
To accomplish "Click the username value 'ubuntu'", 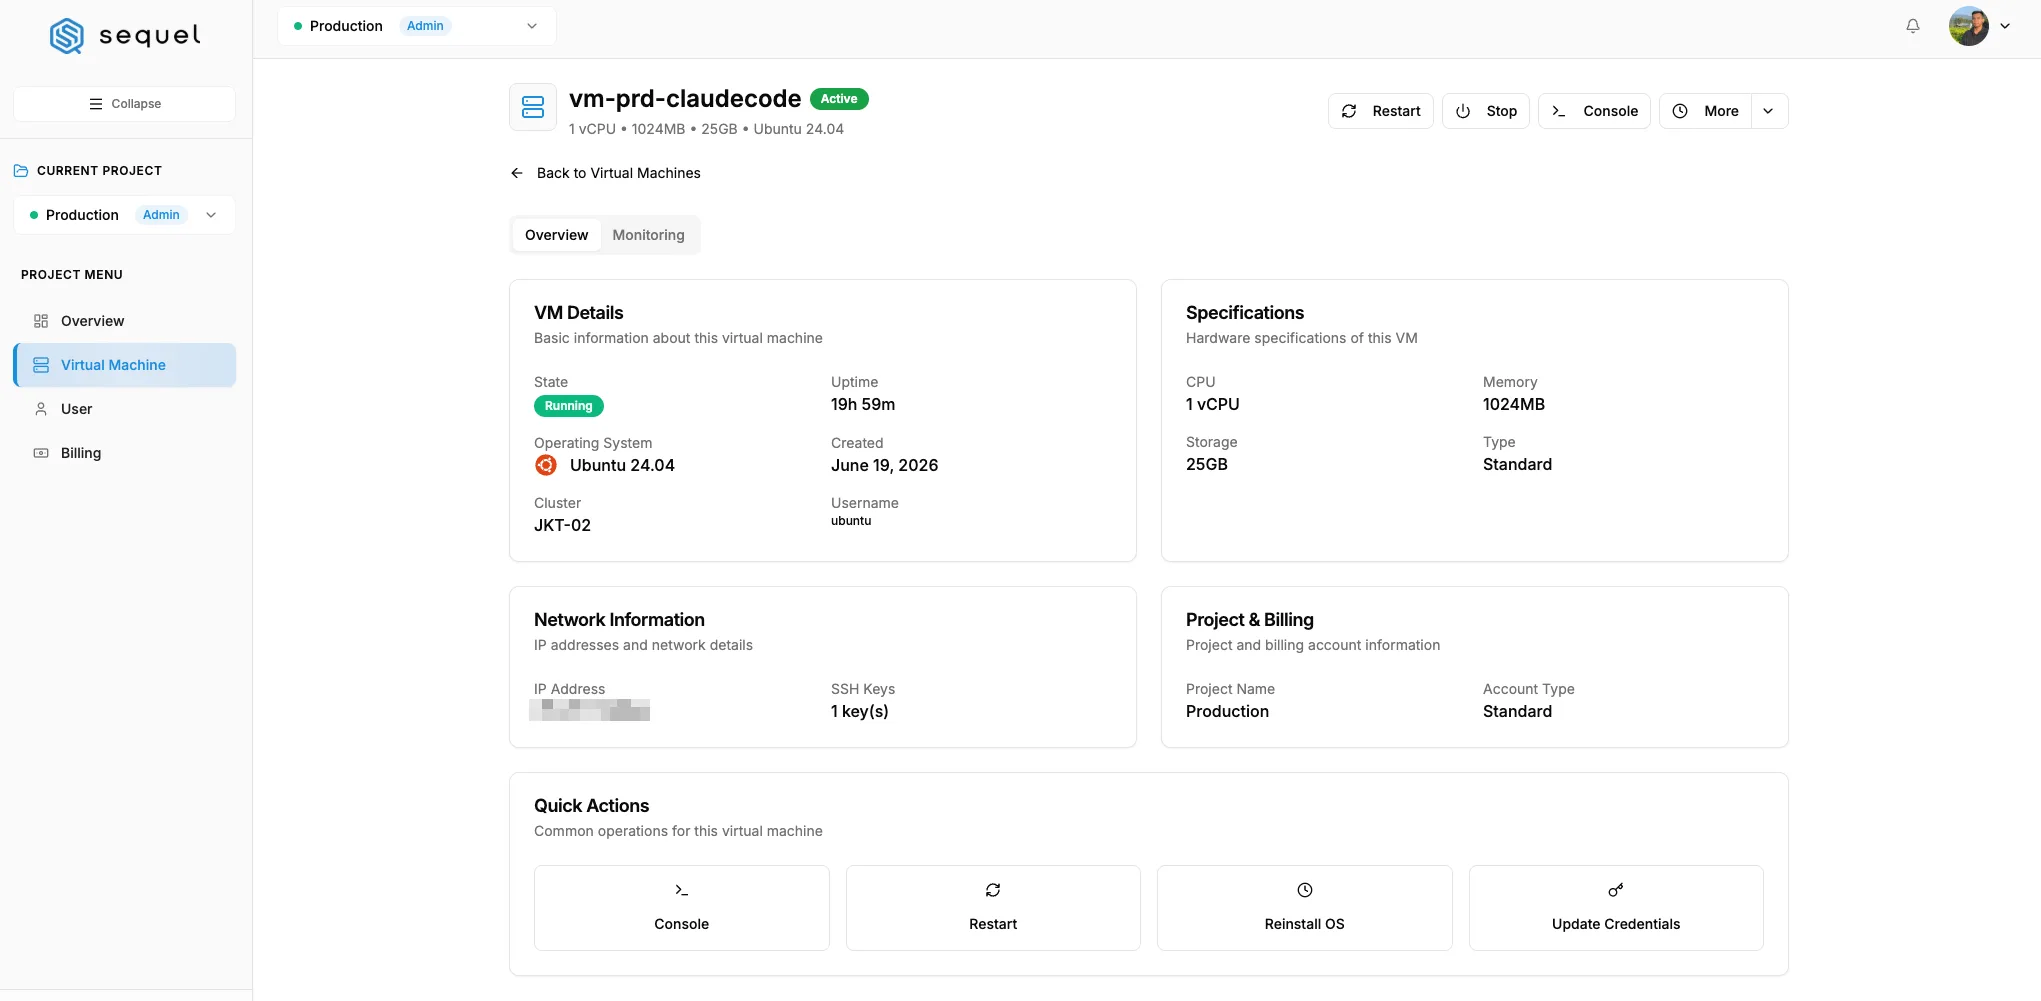I will [x=851, y=521].
